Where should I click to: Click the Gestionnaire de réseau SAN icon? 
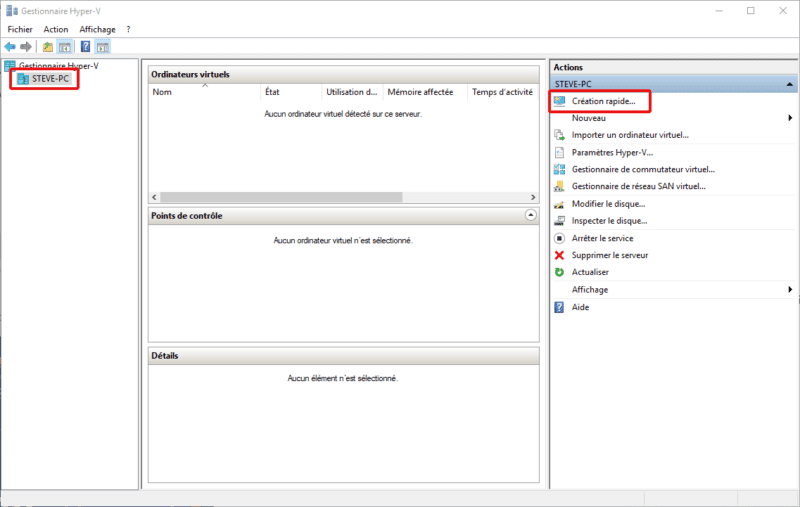tap(560, 186)
